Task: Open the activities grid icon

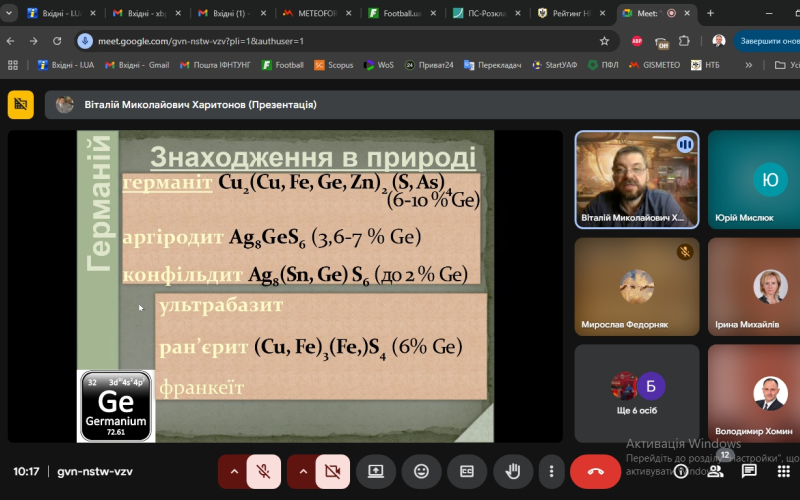Action: point(784,471)
